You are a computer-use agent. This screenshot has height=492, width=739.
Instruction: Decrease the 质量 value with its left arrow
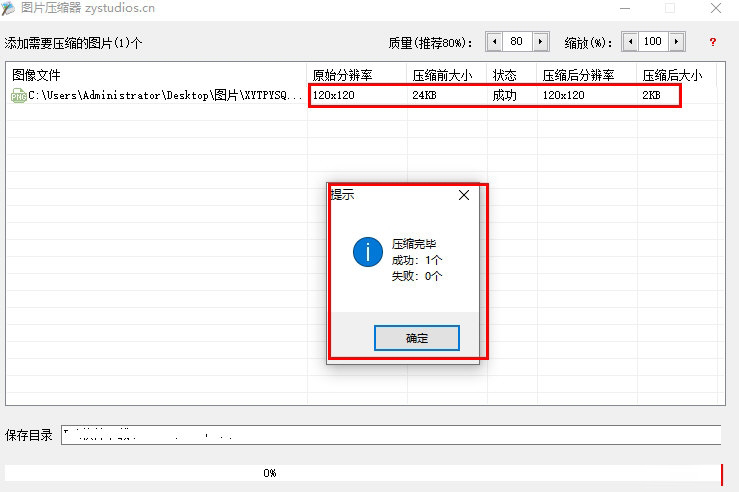tap(494, 41)
